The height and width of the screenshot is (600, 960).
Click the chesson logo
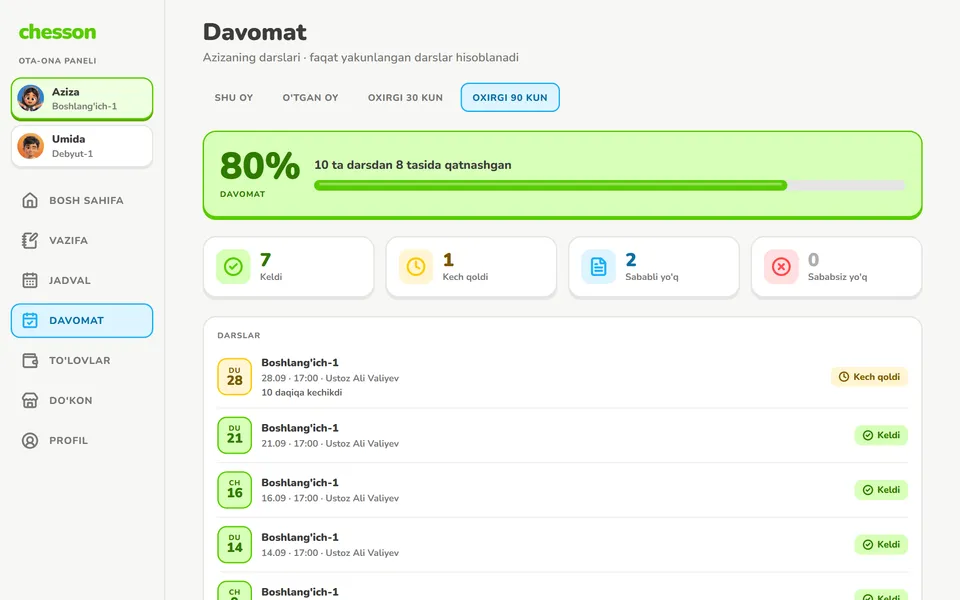(58, 32)
